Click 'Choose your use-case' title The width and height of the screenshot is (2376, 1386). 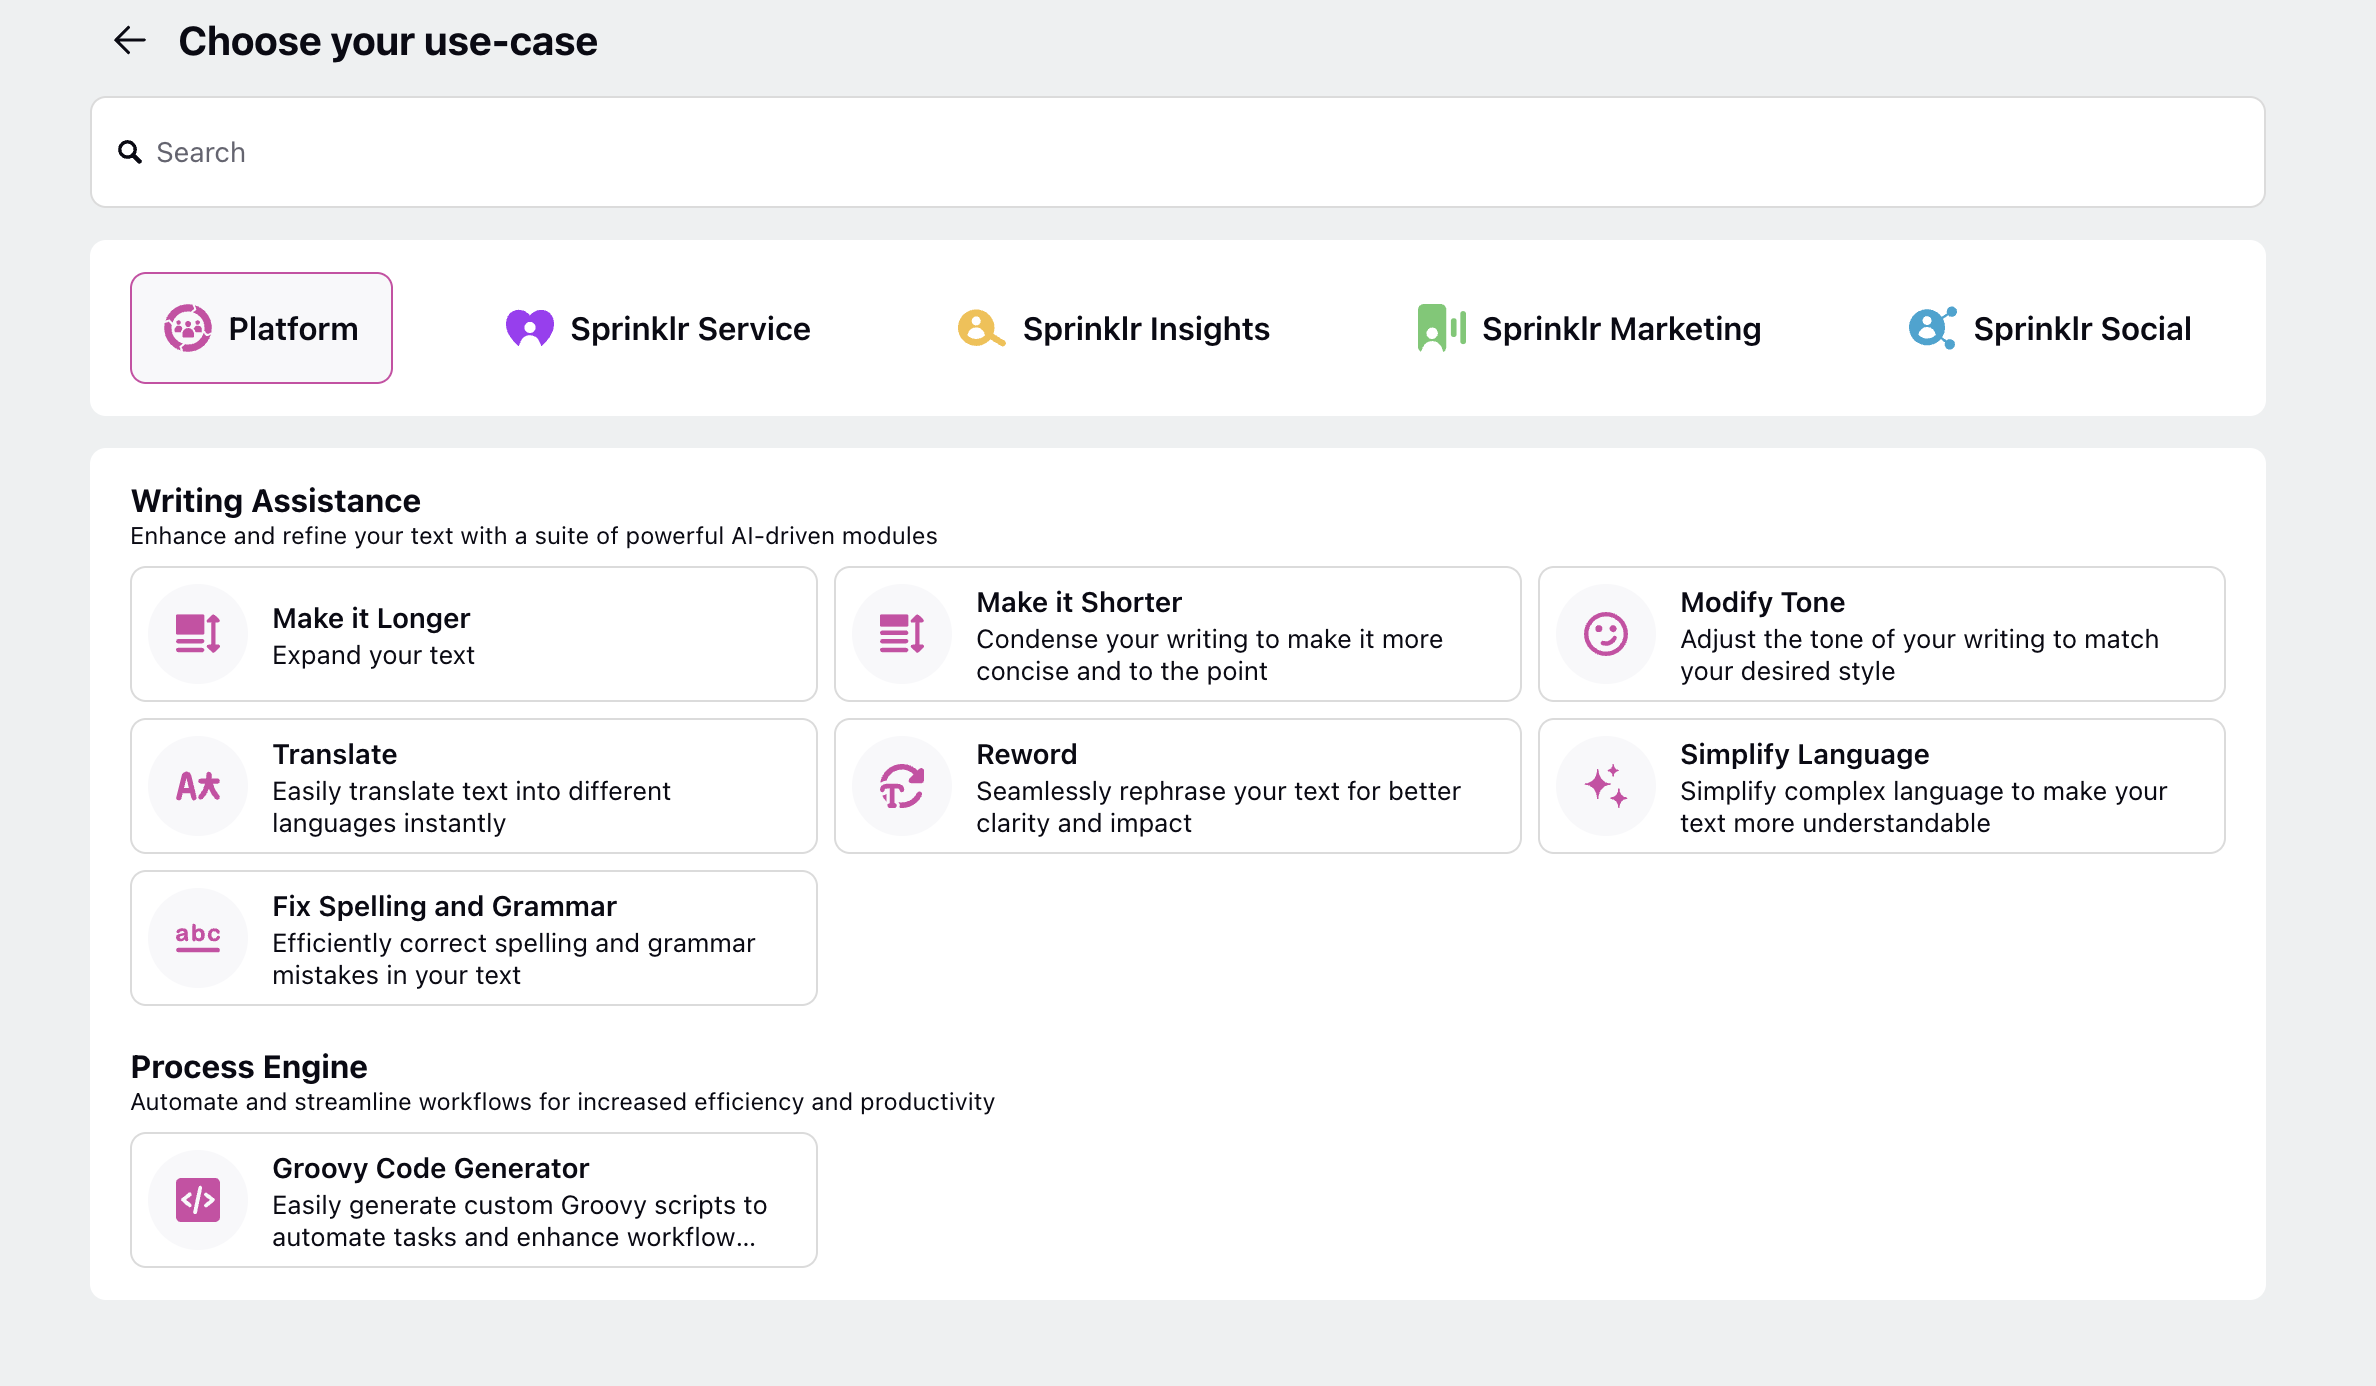point(387,41)
